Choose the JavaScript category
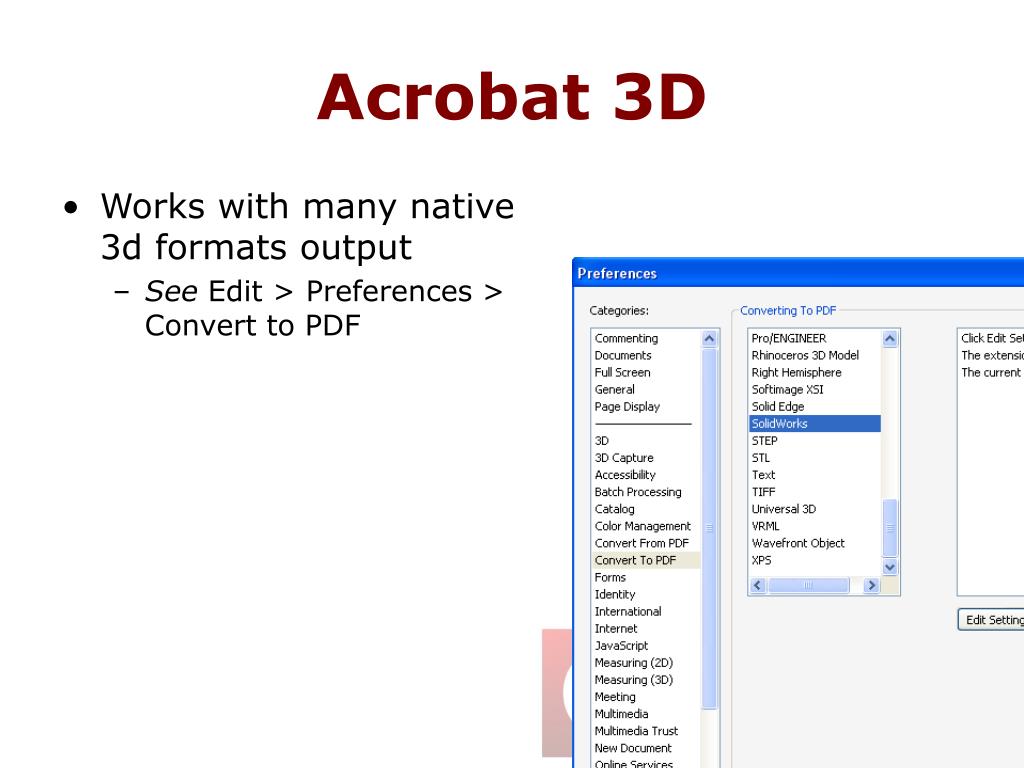This screenshot has width=1024, height=768. coord(621,645)
